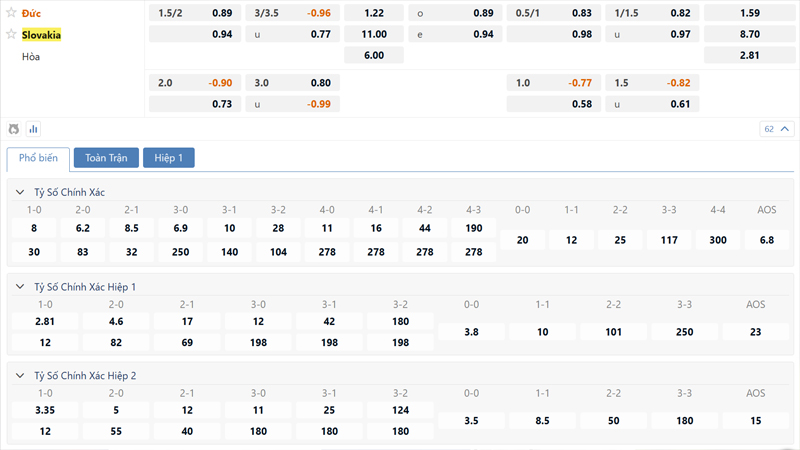Select full-match AOS odds 6.8
The height and width of the screenshot is (450, 800).
tap(767, 240)
